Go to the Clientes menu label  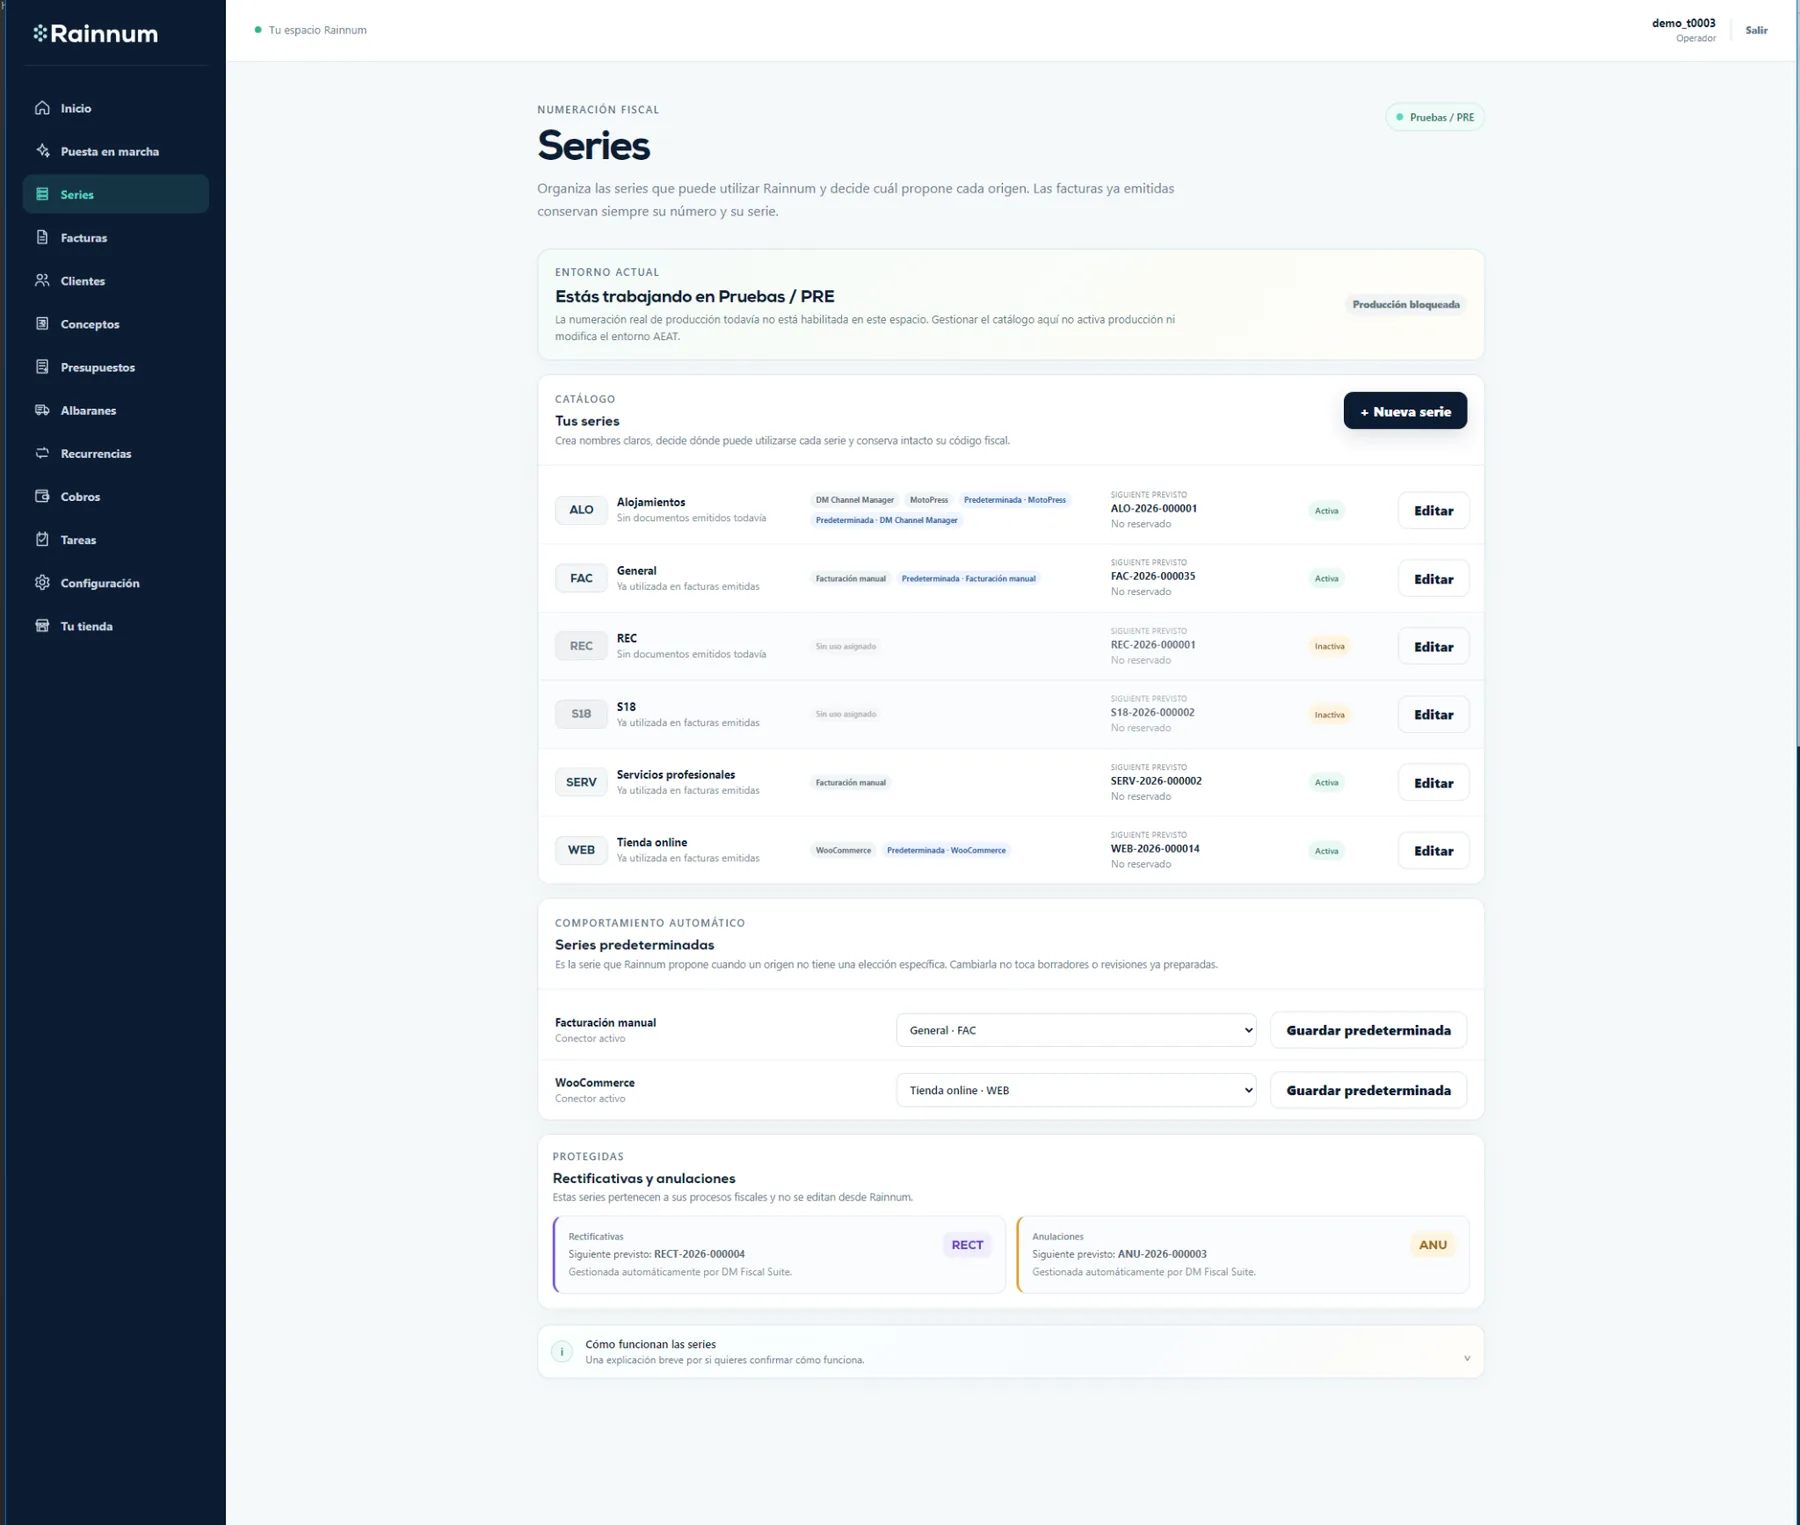pyautogui.click(x=83, y=281)
